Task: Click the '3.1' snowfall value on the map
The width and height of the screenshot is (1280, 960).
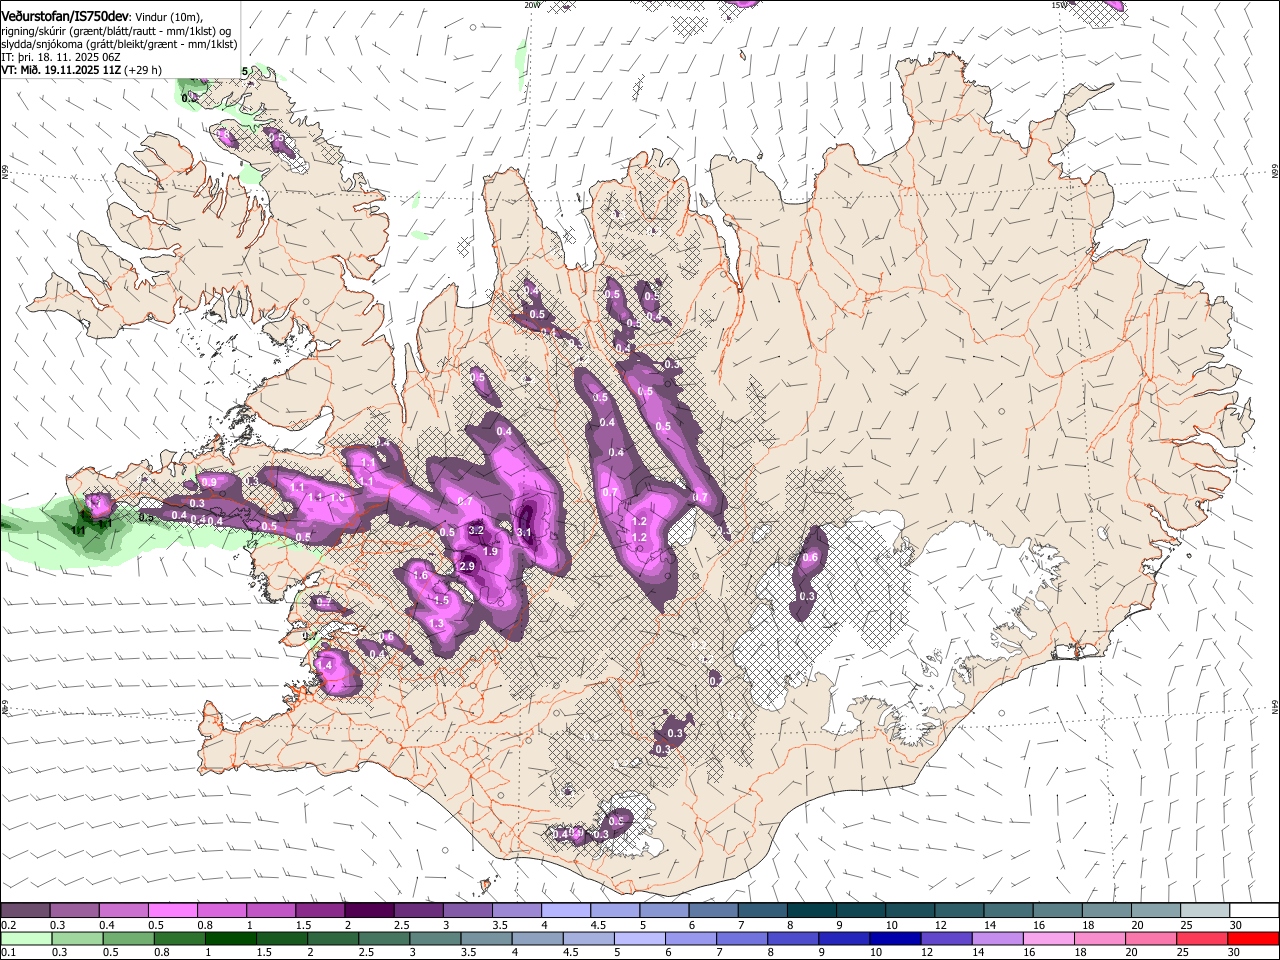Action: [x=524, y=533]
